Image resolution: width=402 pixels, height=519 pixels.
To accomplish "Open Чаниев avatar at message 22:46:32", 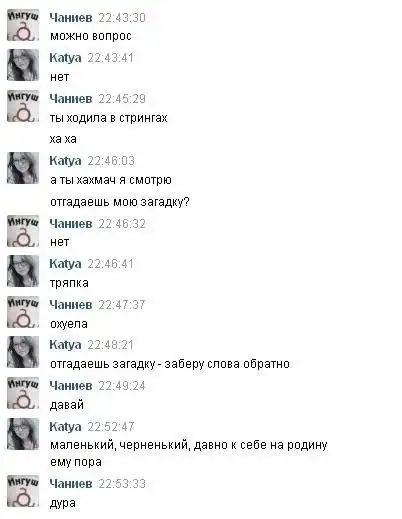I will (23, 231).
